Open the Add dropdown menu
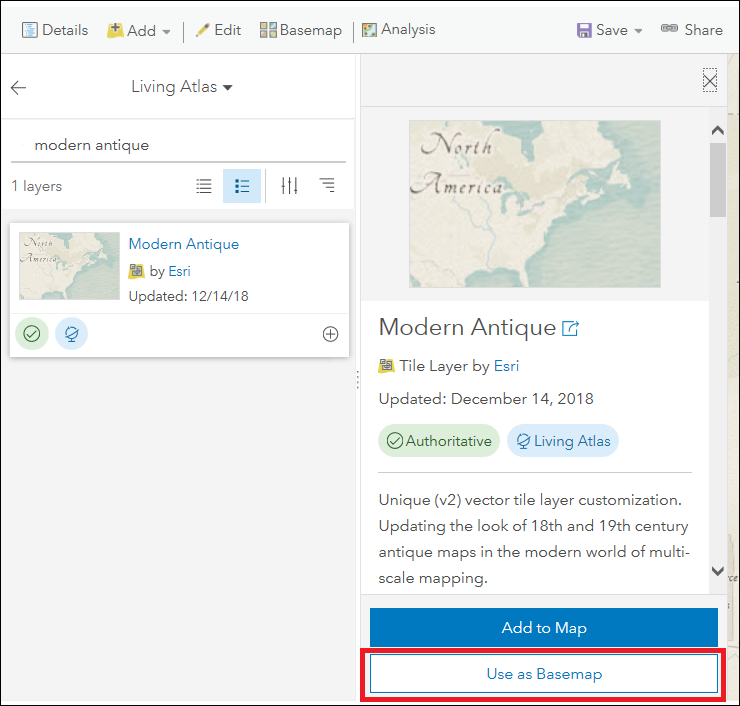The width and height of the screenshot is (740, 706). pyautogui.click(x=138, y=31)
